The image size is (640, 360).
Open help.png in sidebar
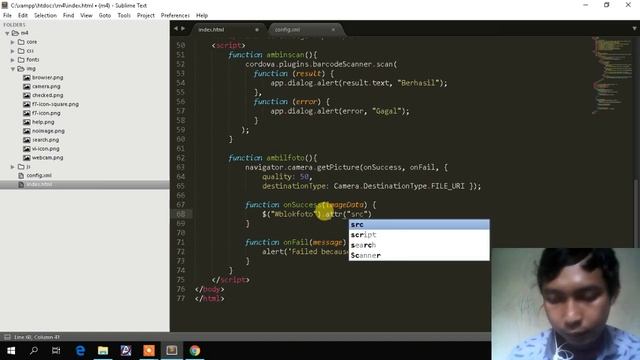pos(43,122)
